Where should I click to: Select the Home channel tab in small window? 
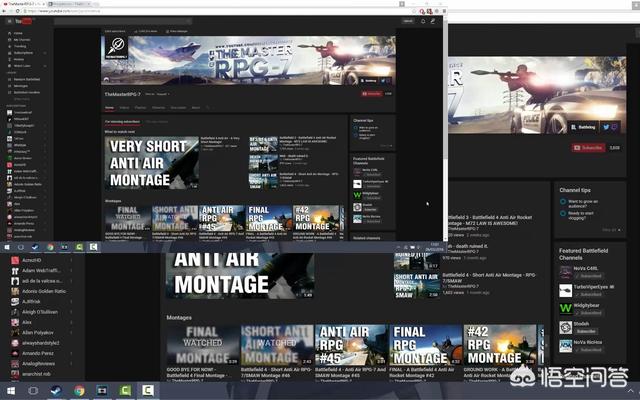pyautogui.click(x=109, y=108)
